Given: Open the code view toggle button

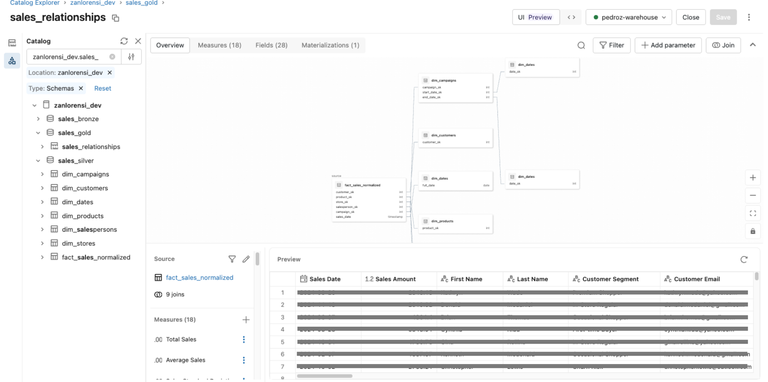Looking at the screenshot, I should 571,17.
